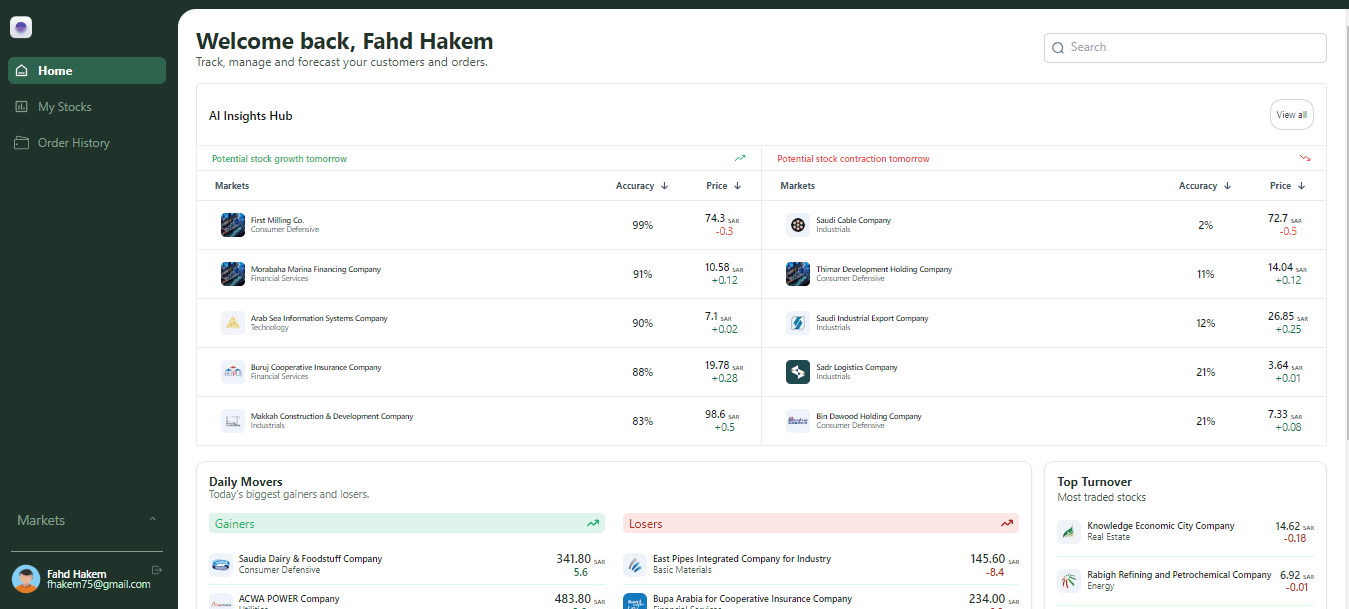Click Sadr Logistics Company logo
Viewport: 1349px width, 609px height.
click(x=798, y=372)
